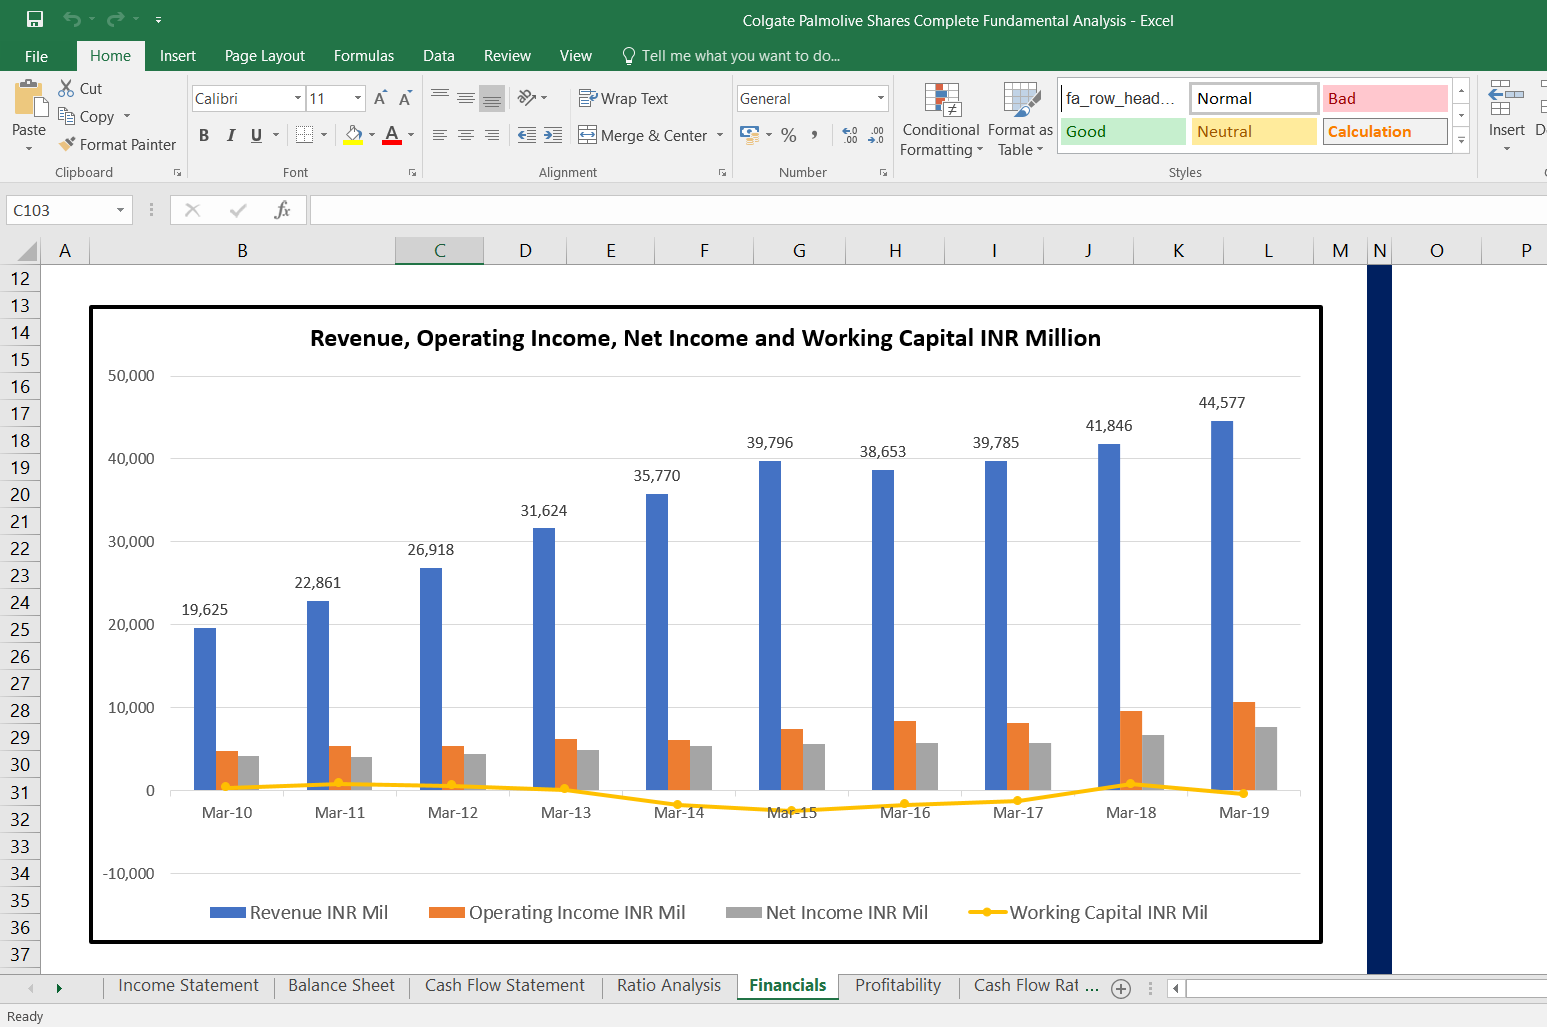Open Cash Flow Statement sheet tab

(x=505, y=985)
